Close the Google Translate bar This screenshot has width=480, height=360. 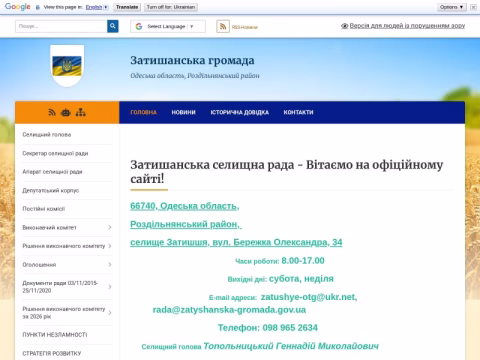pos(473,7)
